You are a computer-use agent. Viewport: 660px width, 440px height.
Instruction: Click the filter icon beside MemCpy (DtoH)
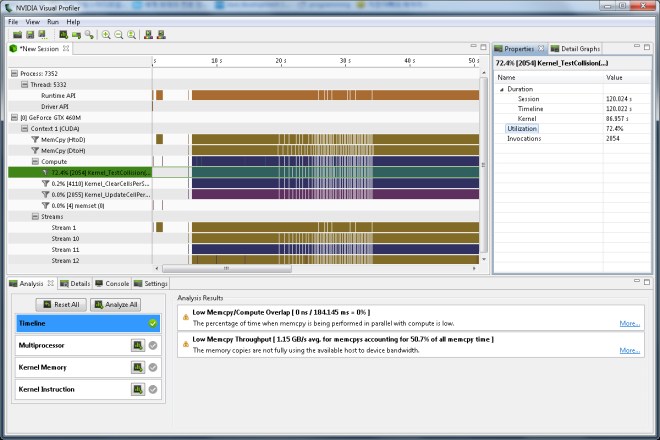click(x=35, y=150)
